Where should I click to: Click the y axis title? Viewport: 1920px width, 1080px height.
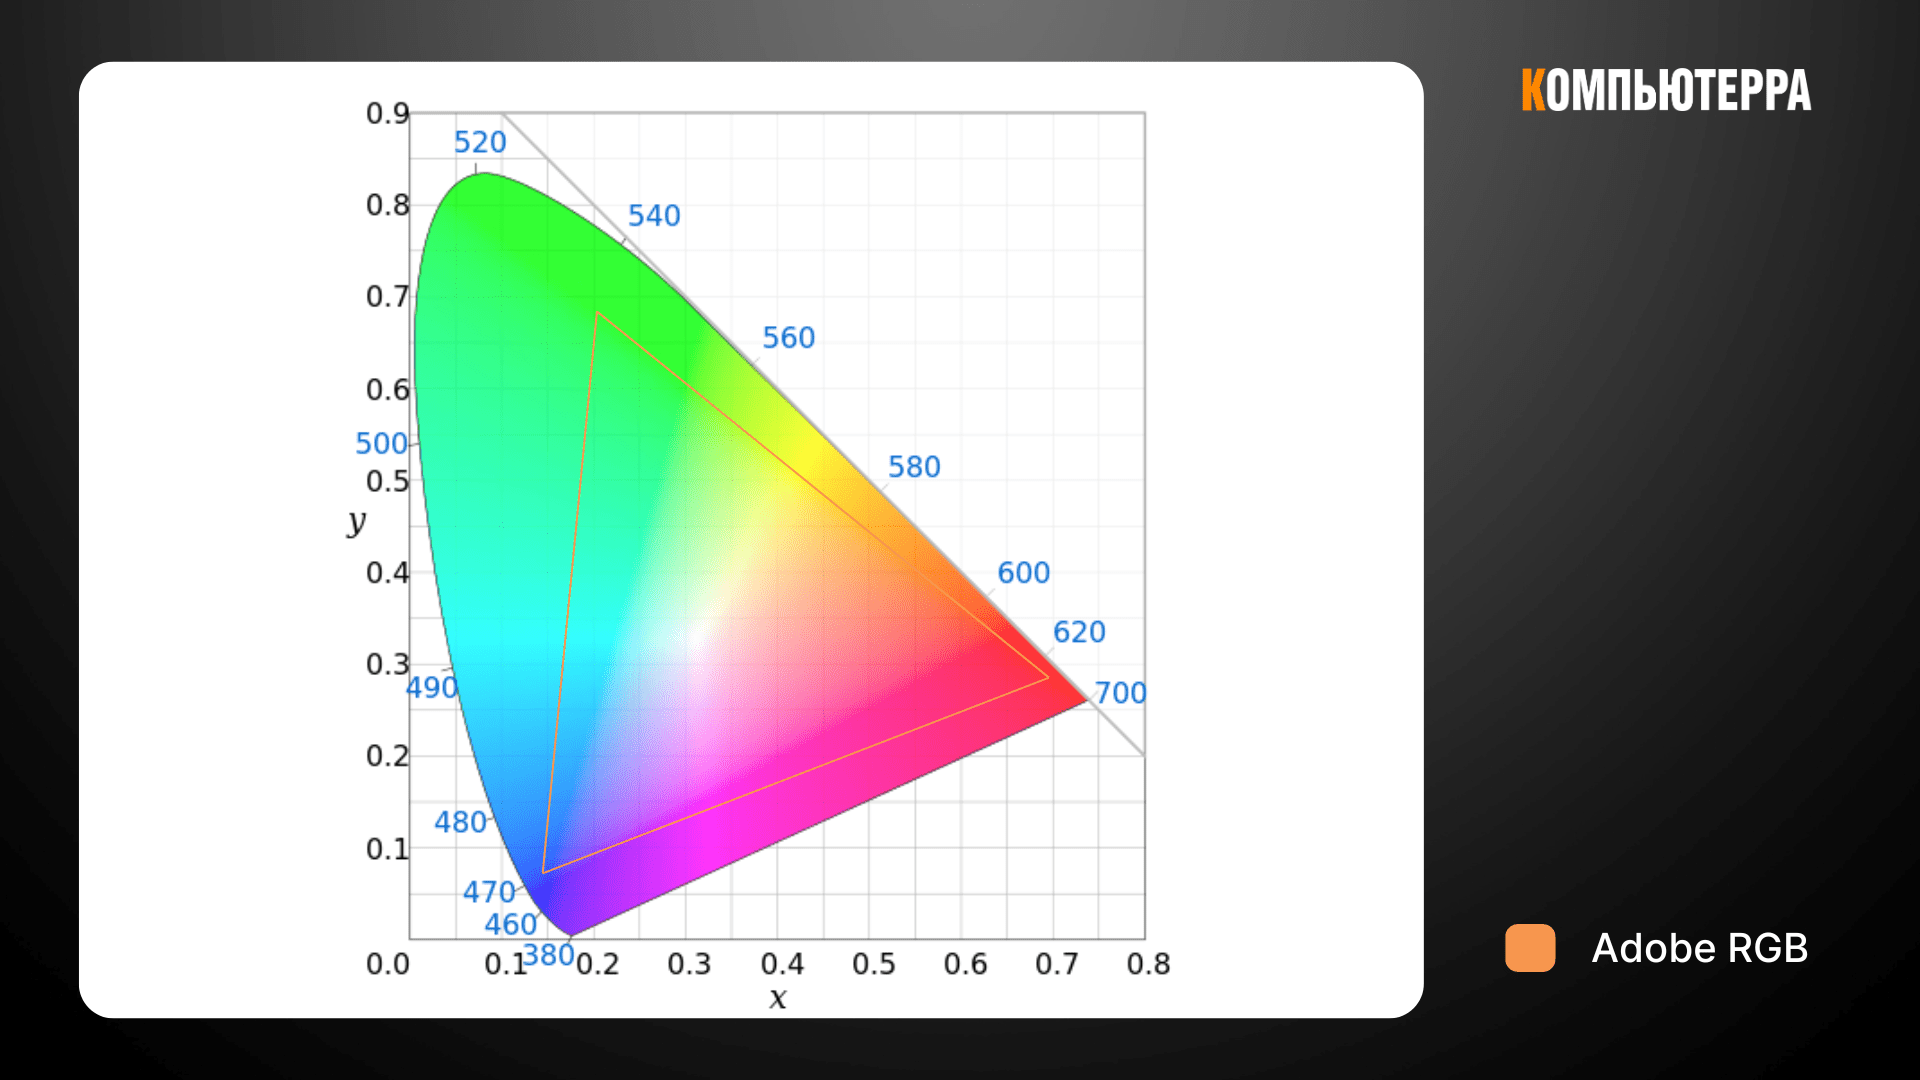coord(357,521)
